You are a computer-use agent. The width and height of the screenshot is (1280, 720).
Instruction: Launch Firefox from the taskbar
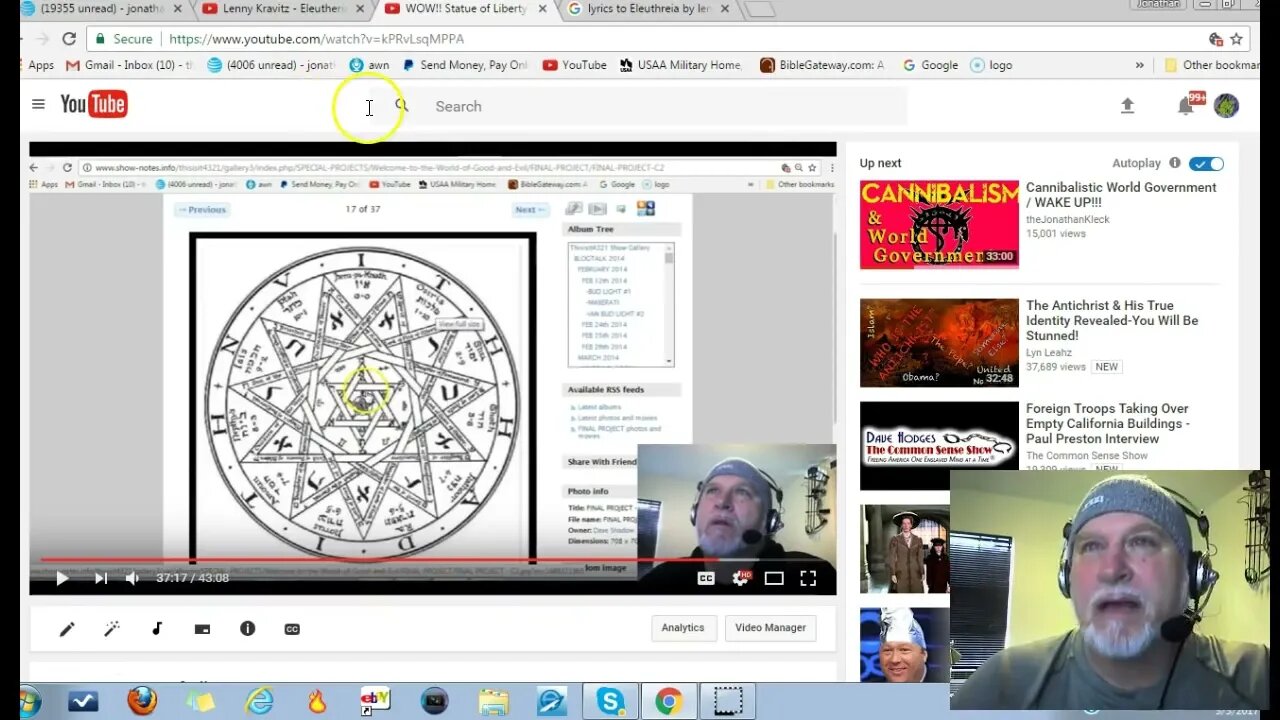(x=142, y=701)
